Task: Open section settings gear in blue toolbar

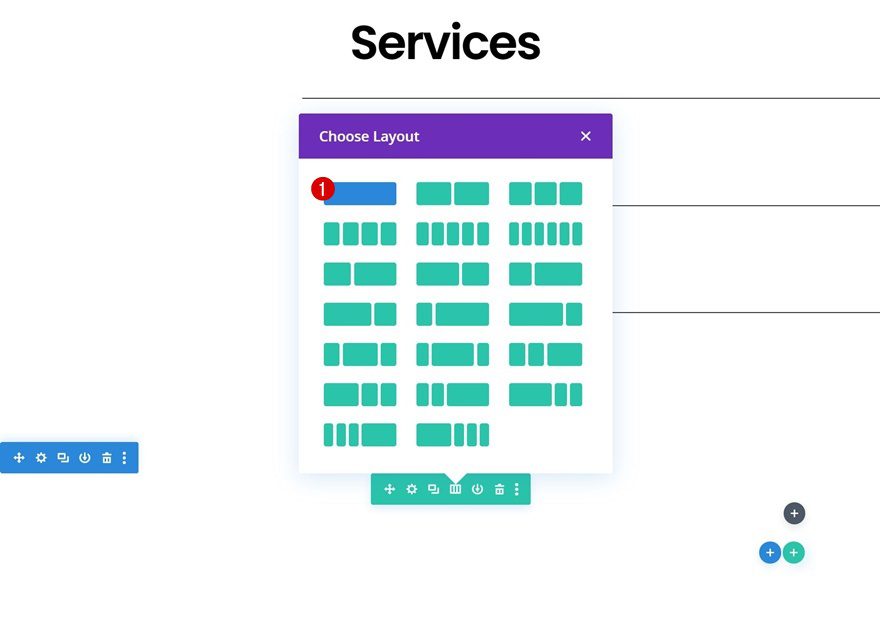Action: [41, 458]
